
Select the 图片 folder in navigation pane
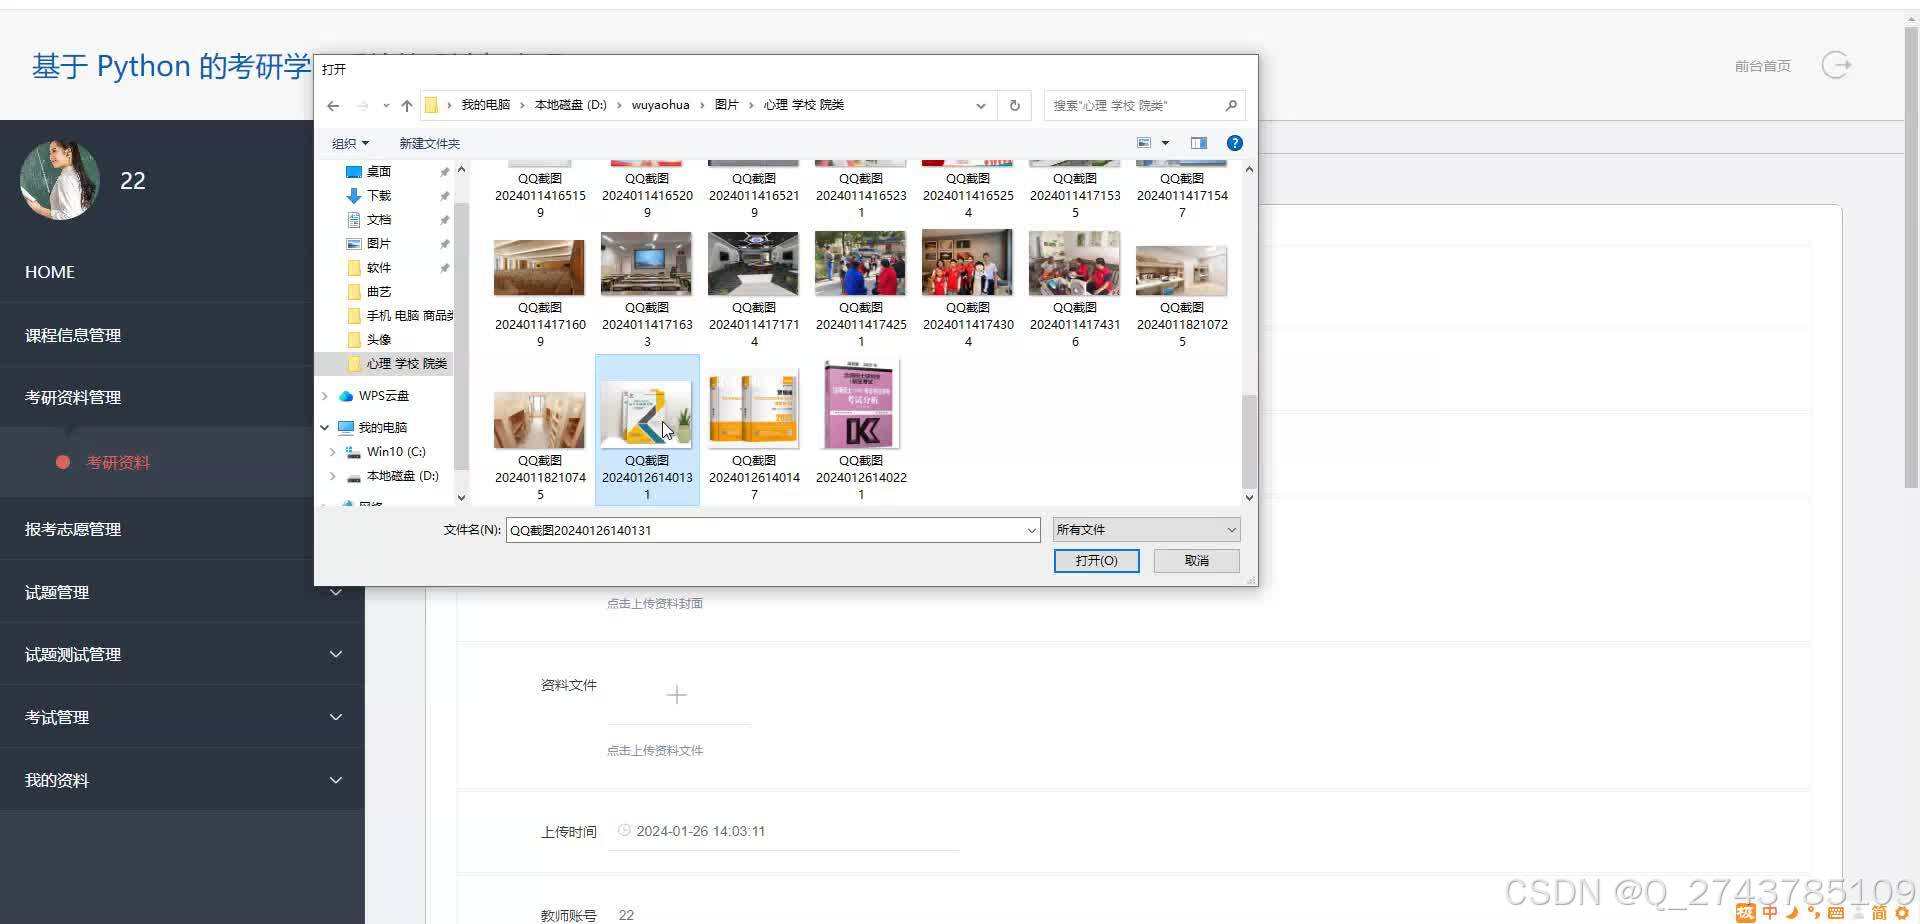(378, 243)
